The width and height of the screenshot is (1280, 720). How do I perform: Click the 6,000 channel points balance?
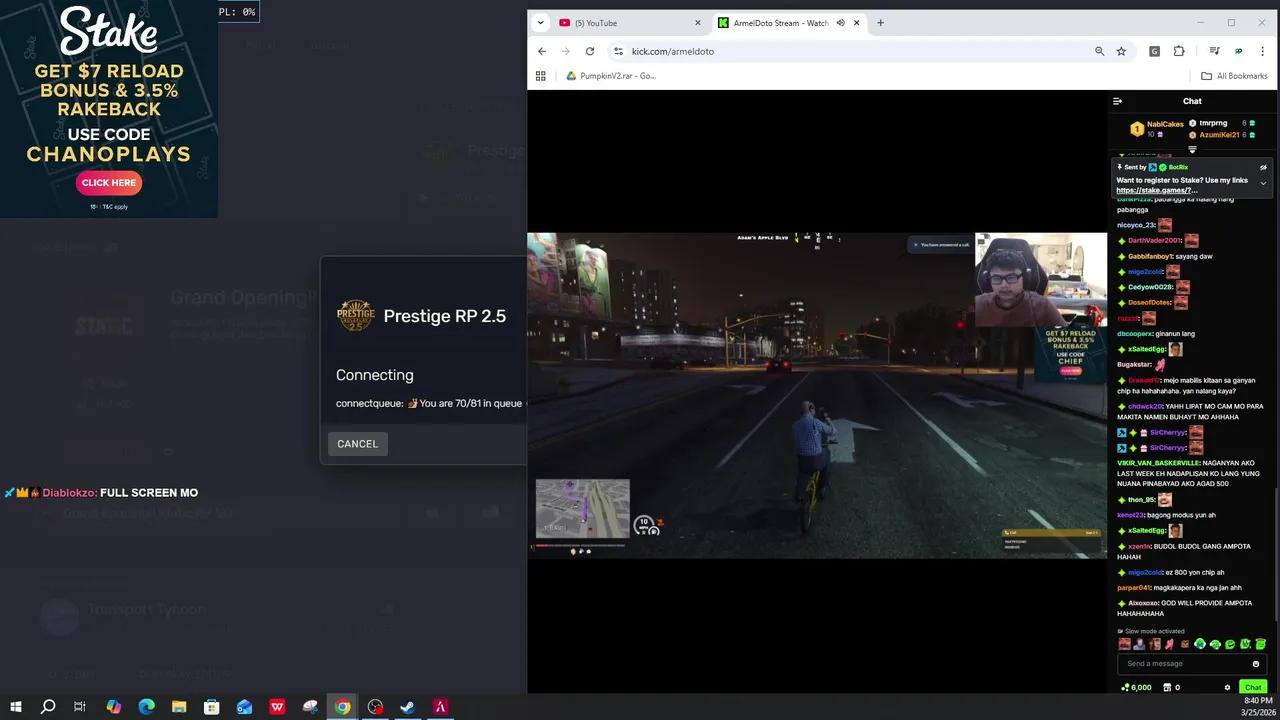(1136, 687)
